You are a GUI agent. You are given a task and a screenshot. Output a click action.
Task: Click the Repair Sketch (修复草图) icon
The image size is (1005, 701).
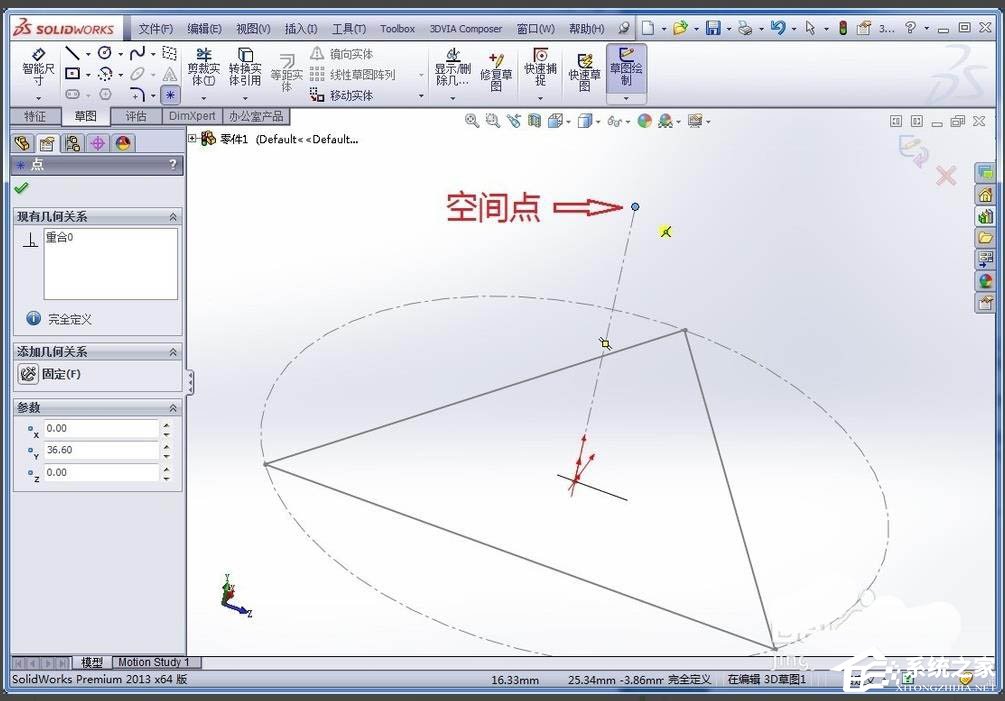tap(497, 70)
